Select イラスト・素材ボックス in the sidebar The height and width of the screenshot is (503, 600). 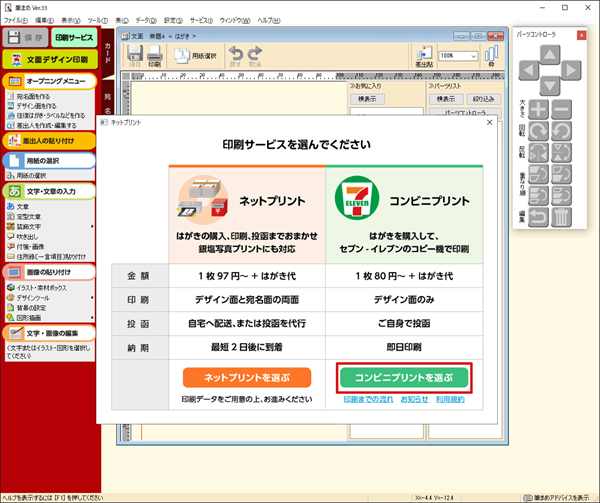click(37, 288)
